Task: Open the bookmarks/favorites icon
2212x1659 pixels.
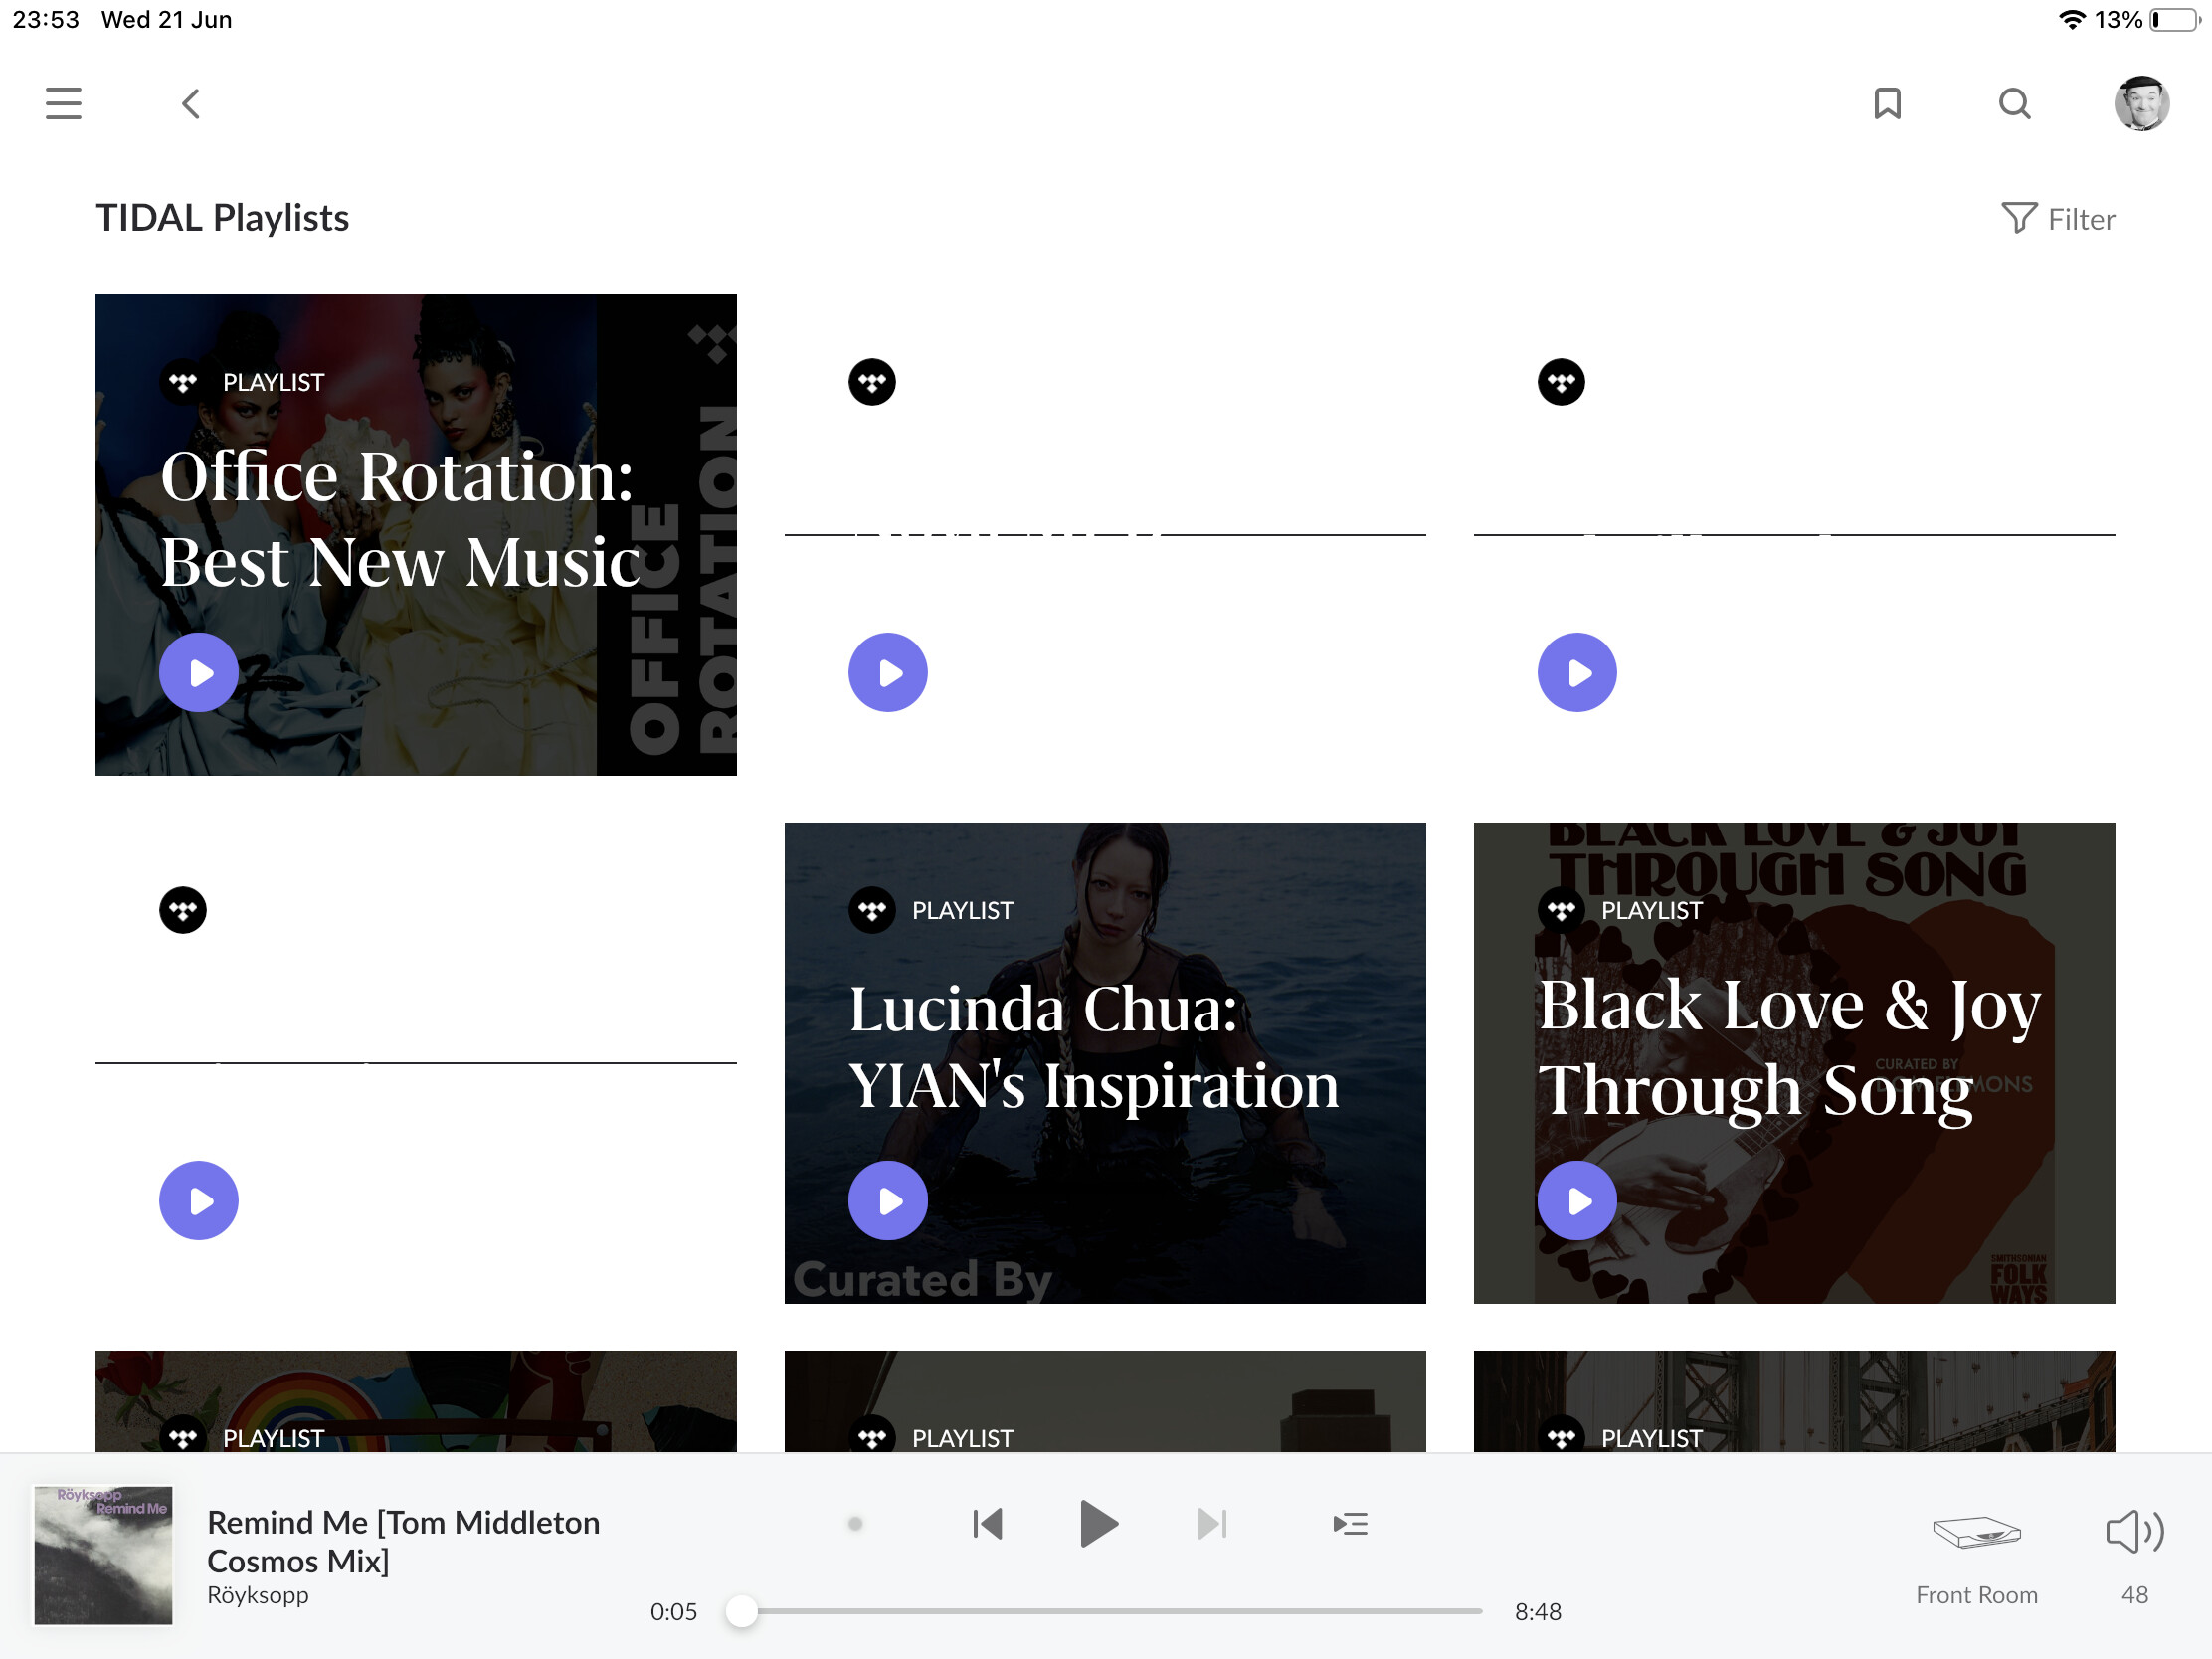Action: click(1888, 103)
